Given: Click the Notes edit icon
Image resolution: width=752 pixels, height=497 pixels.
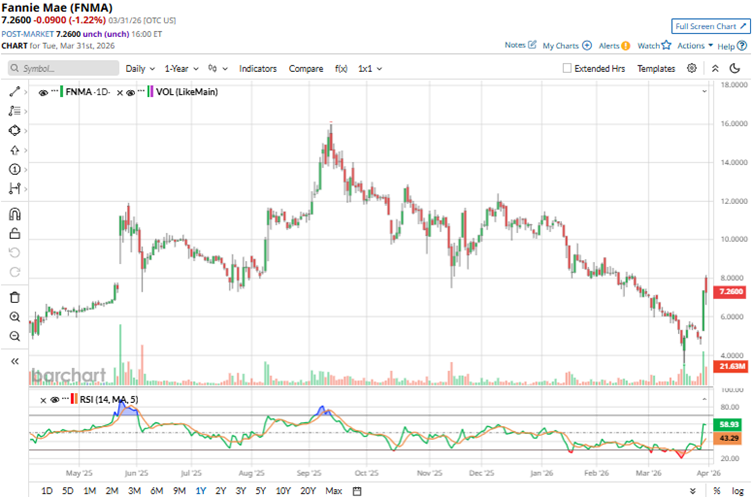Looking at the screenshot, I should (532, 45).
